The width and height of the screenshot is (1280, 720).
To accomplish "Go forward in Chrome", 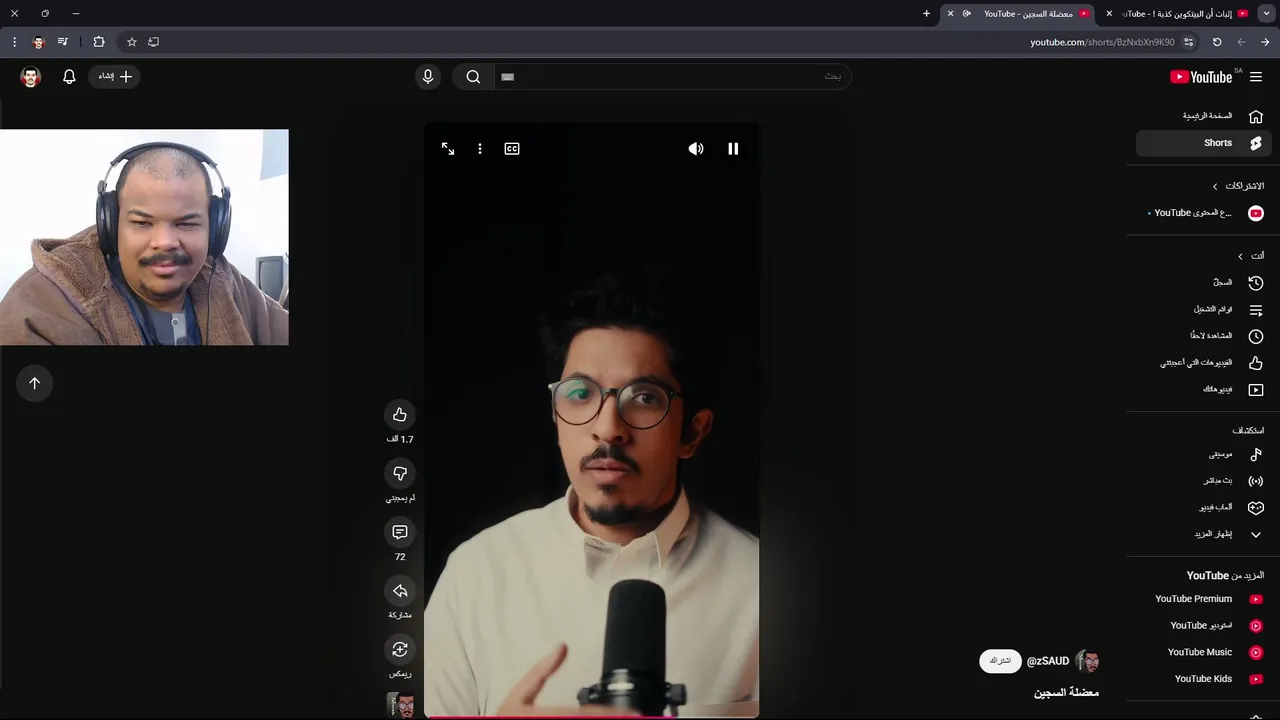I will [1241, 42].
